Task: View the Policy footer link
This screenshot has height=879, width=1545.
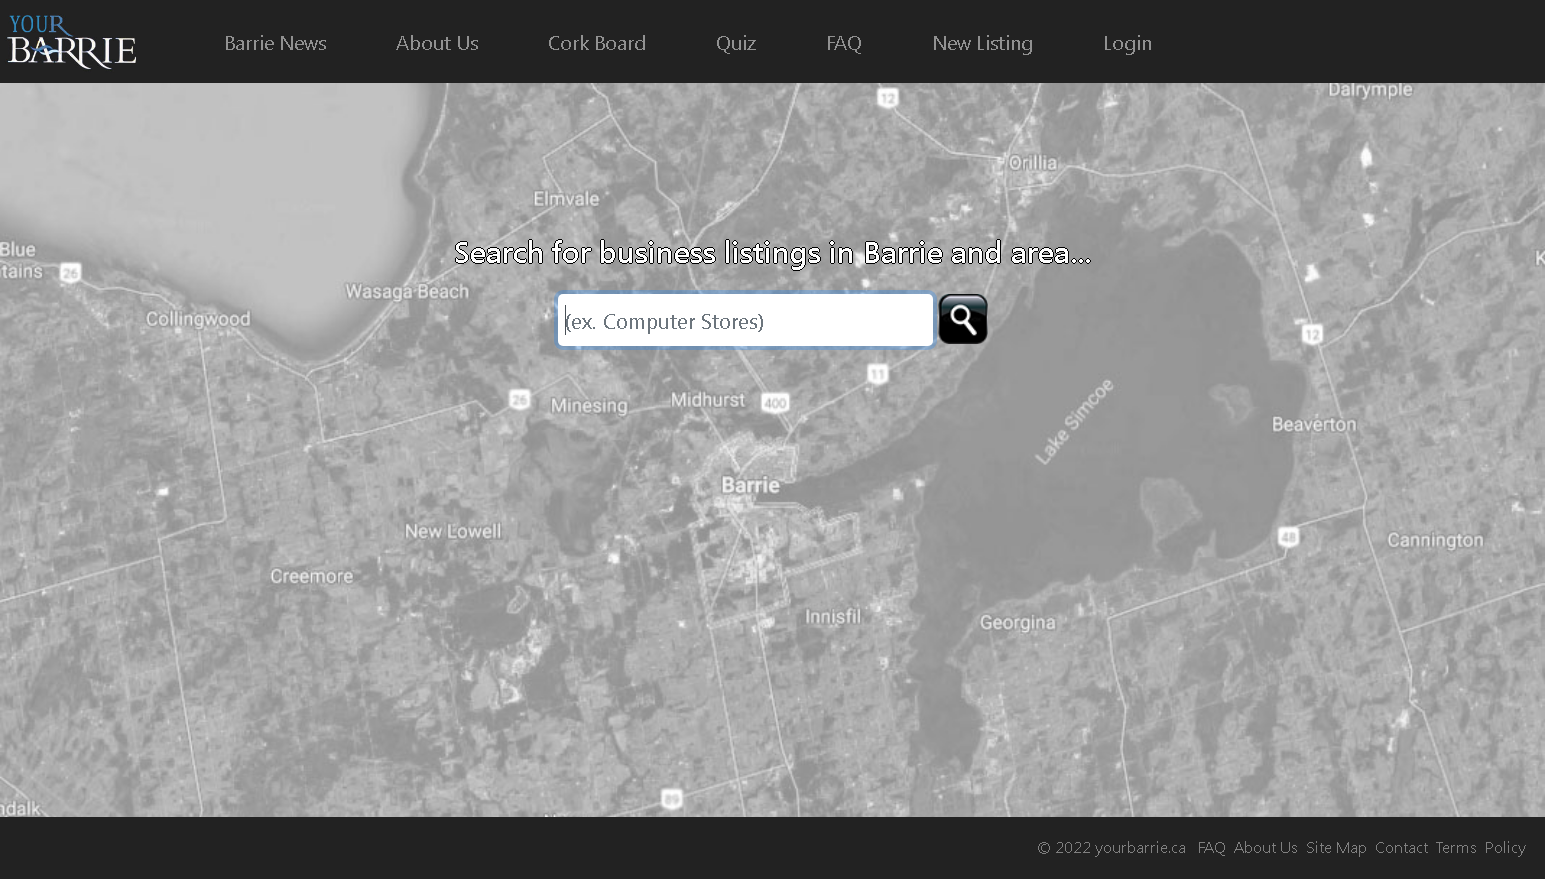Action: click(1504, 847)
